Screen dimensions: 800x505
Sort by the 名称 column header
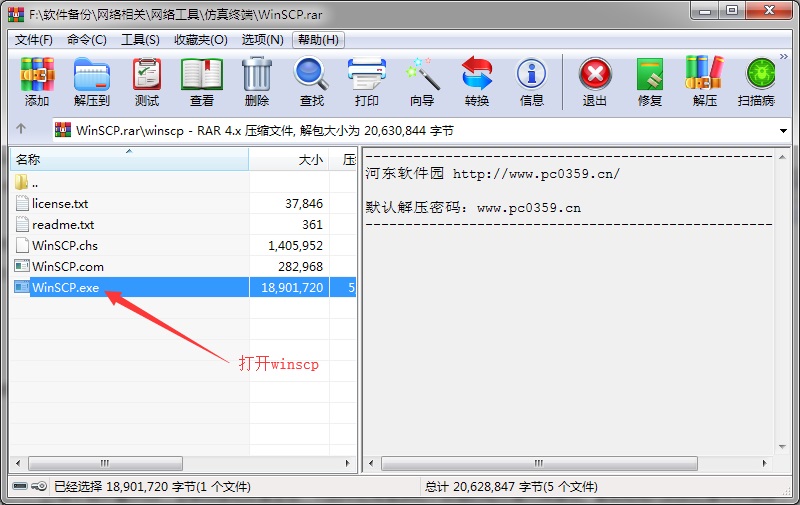click(130, 160)
